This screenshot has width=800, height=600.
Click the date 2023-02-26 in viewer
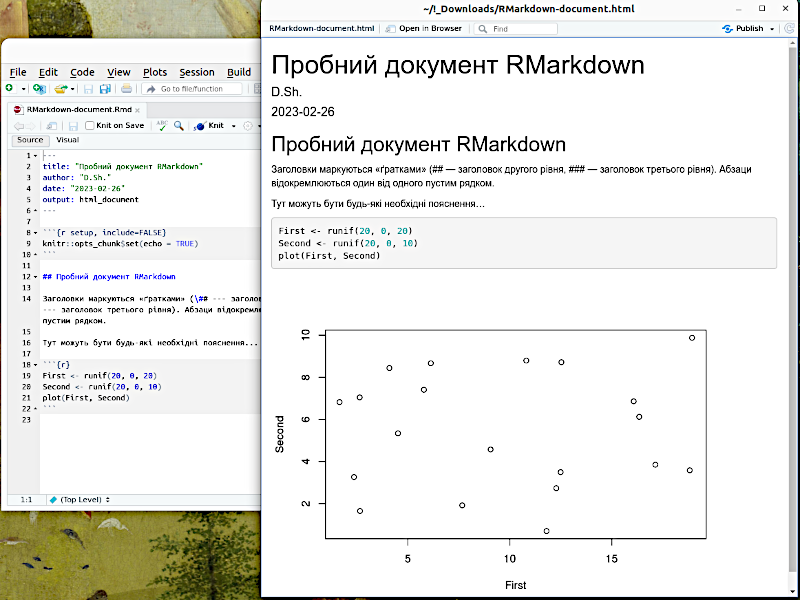click(303, 112)
